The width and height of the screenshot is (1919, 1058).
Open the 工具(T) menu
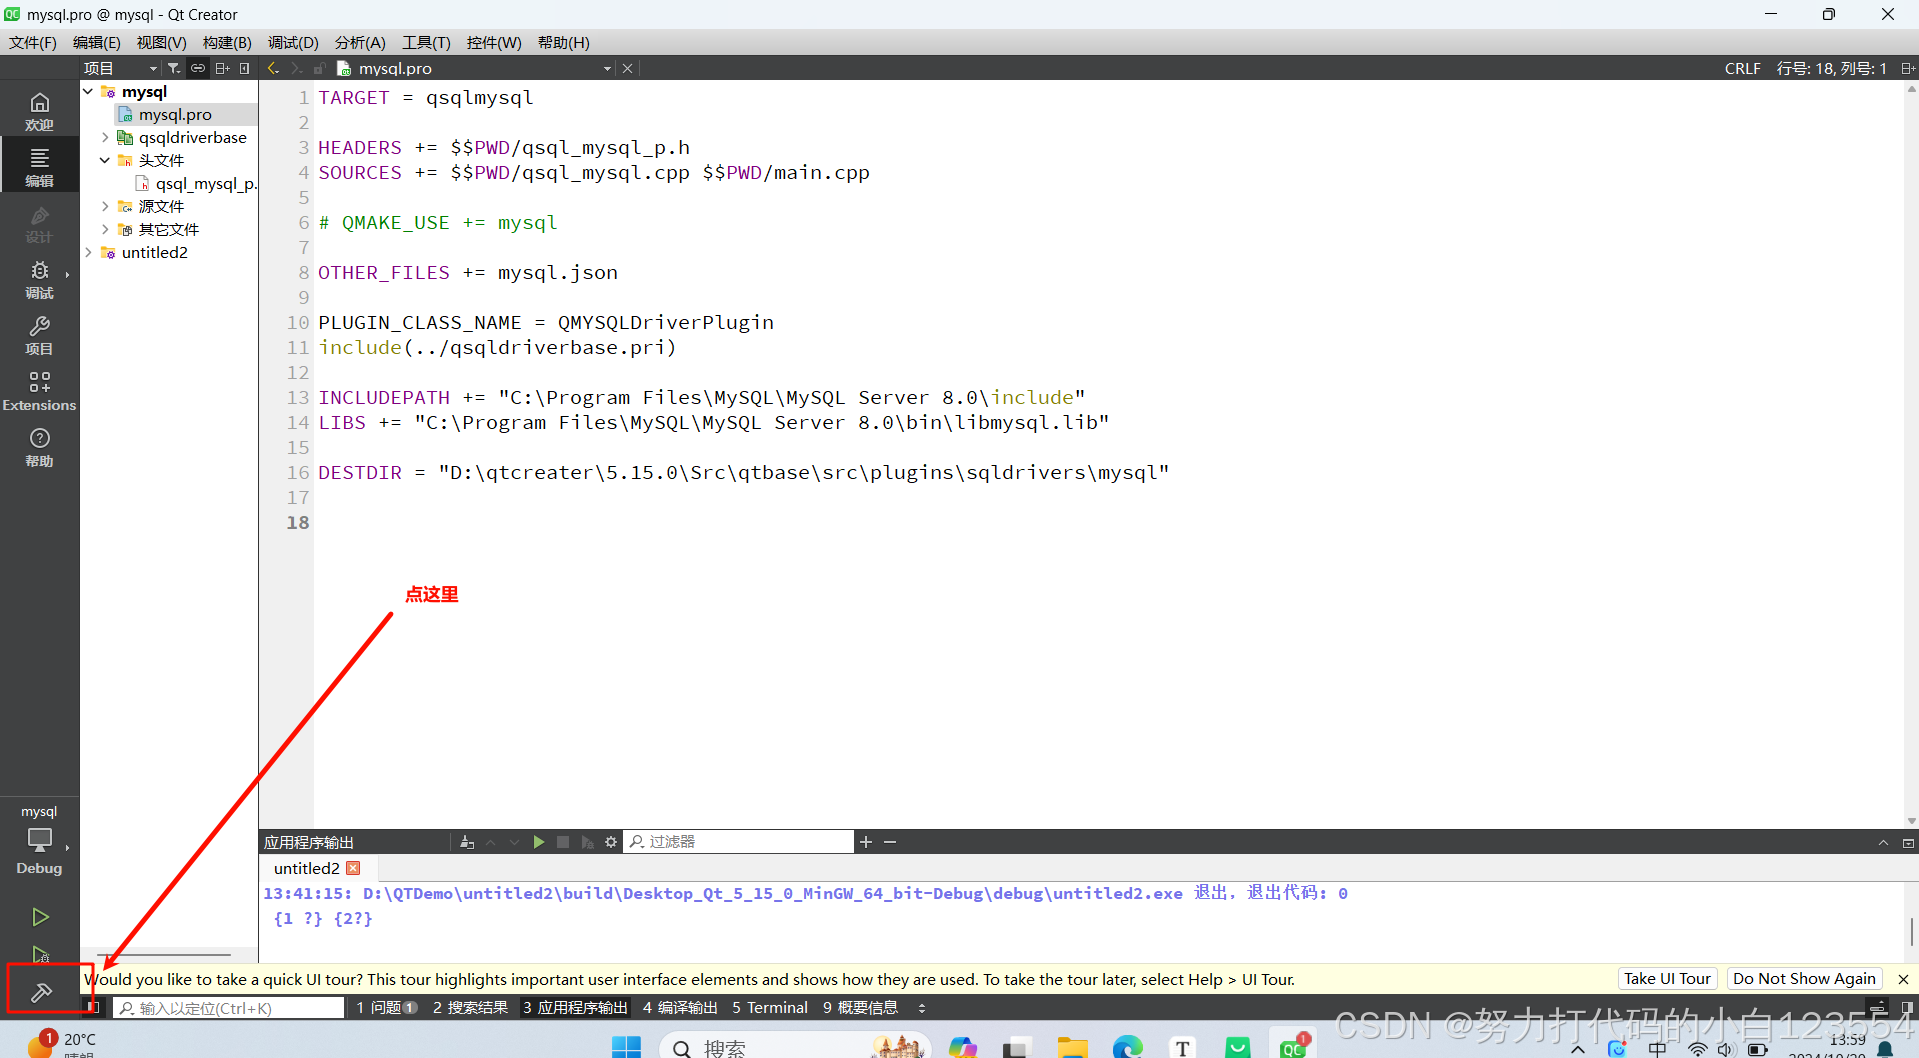coord(425,42)
